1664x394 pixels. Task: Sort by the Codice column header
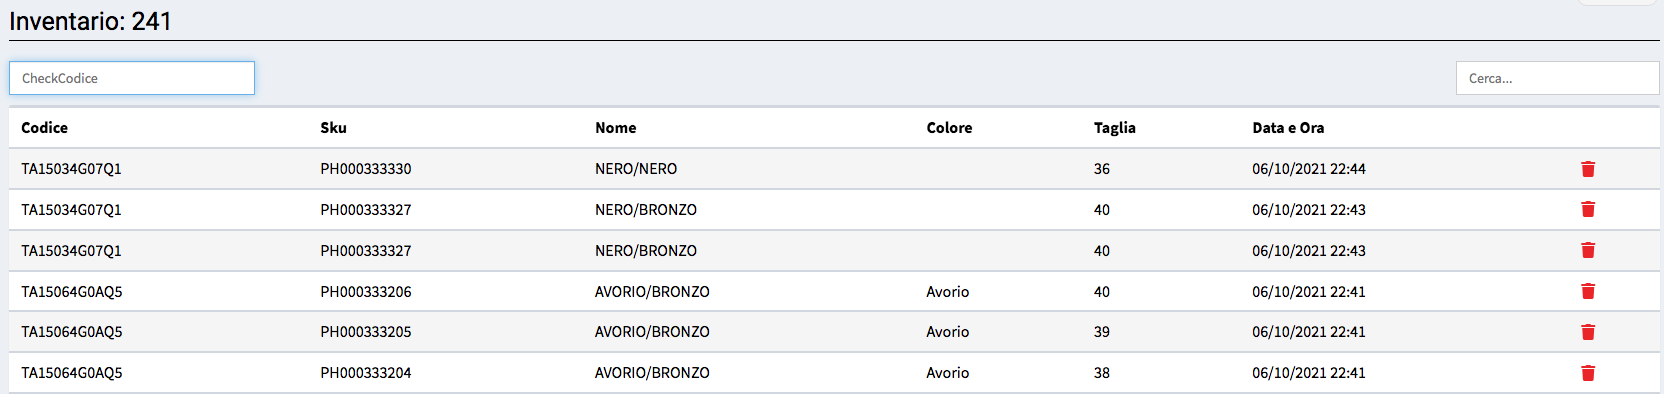tap(45, 128)
